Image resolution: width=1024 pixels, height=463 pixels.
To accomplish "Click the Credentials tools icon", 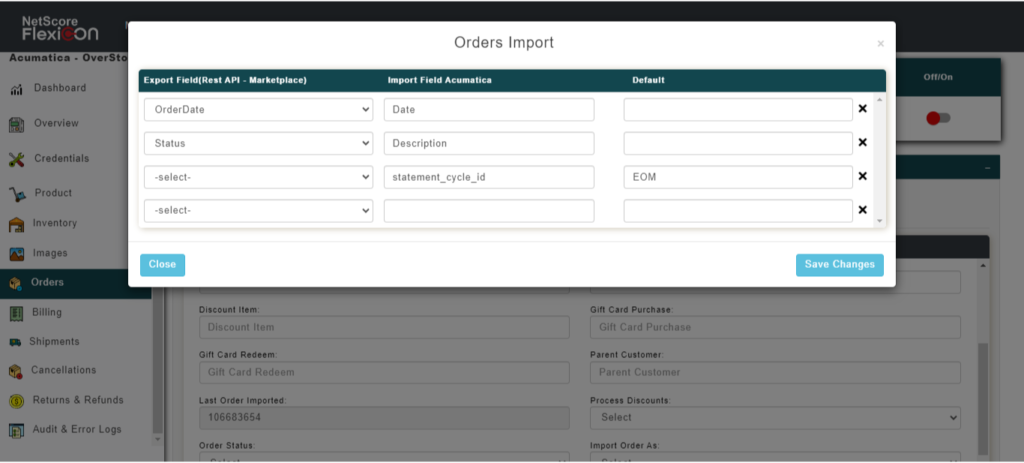I will [16, 159].
